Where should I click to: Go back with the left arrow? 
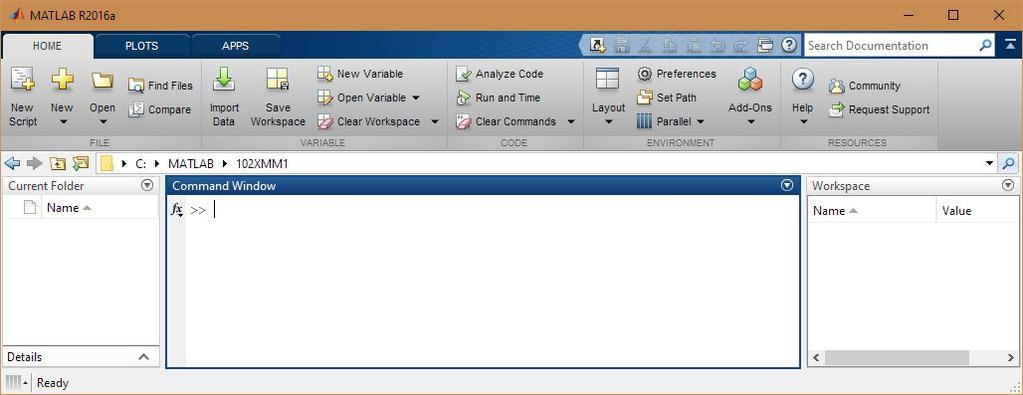pyautogui.click(x=12, y=163)
